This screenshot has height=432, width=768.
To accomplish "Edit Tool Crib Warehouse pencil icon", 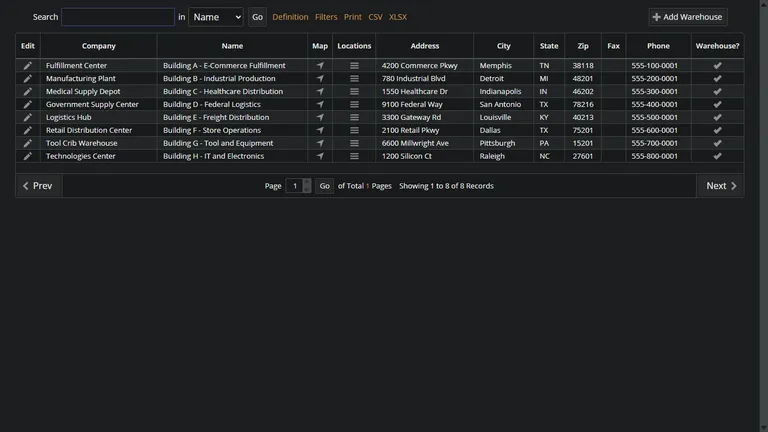I will pos(27,144).
